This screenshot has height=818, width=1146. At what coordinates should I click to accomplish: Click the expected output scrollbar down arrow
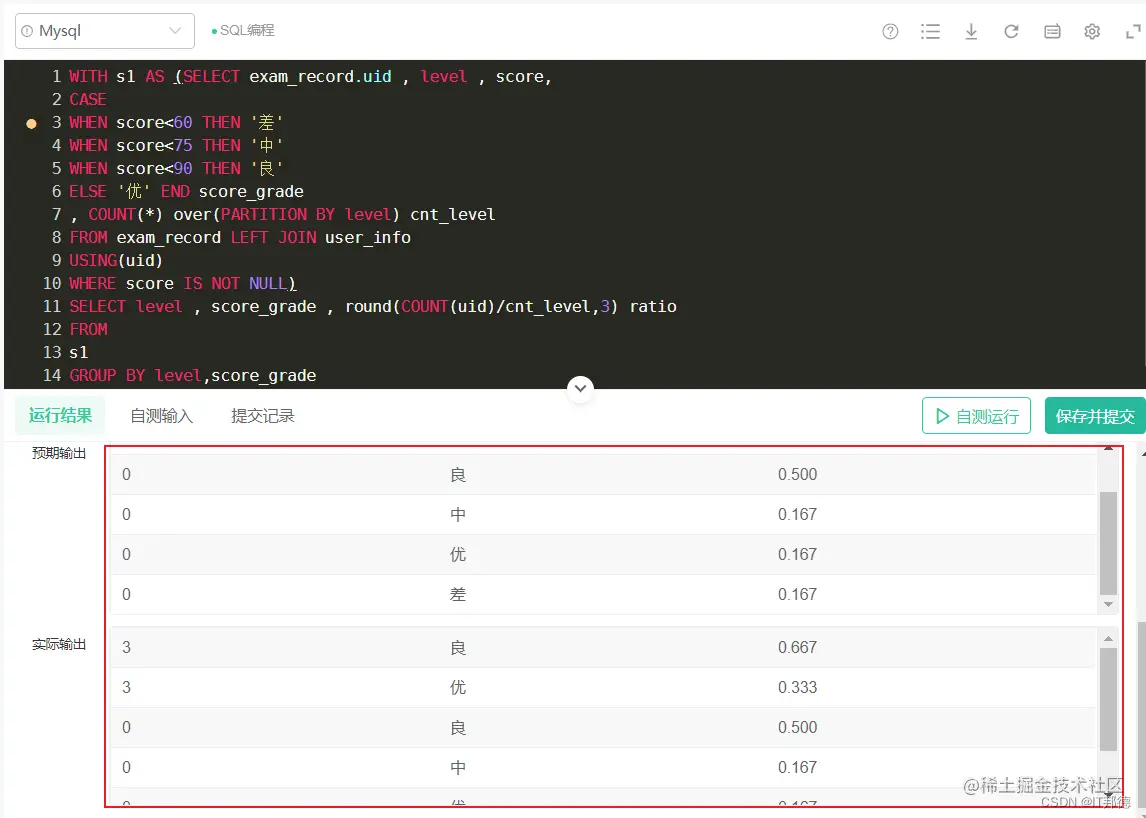pos(1108,605)
